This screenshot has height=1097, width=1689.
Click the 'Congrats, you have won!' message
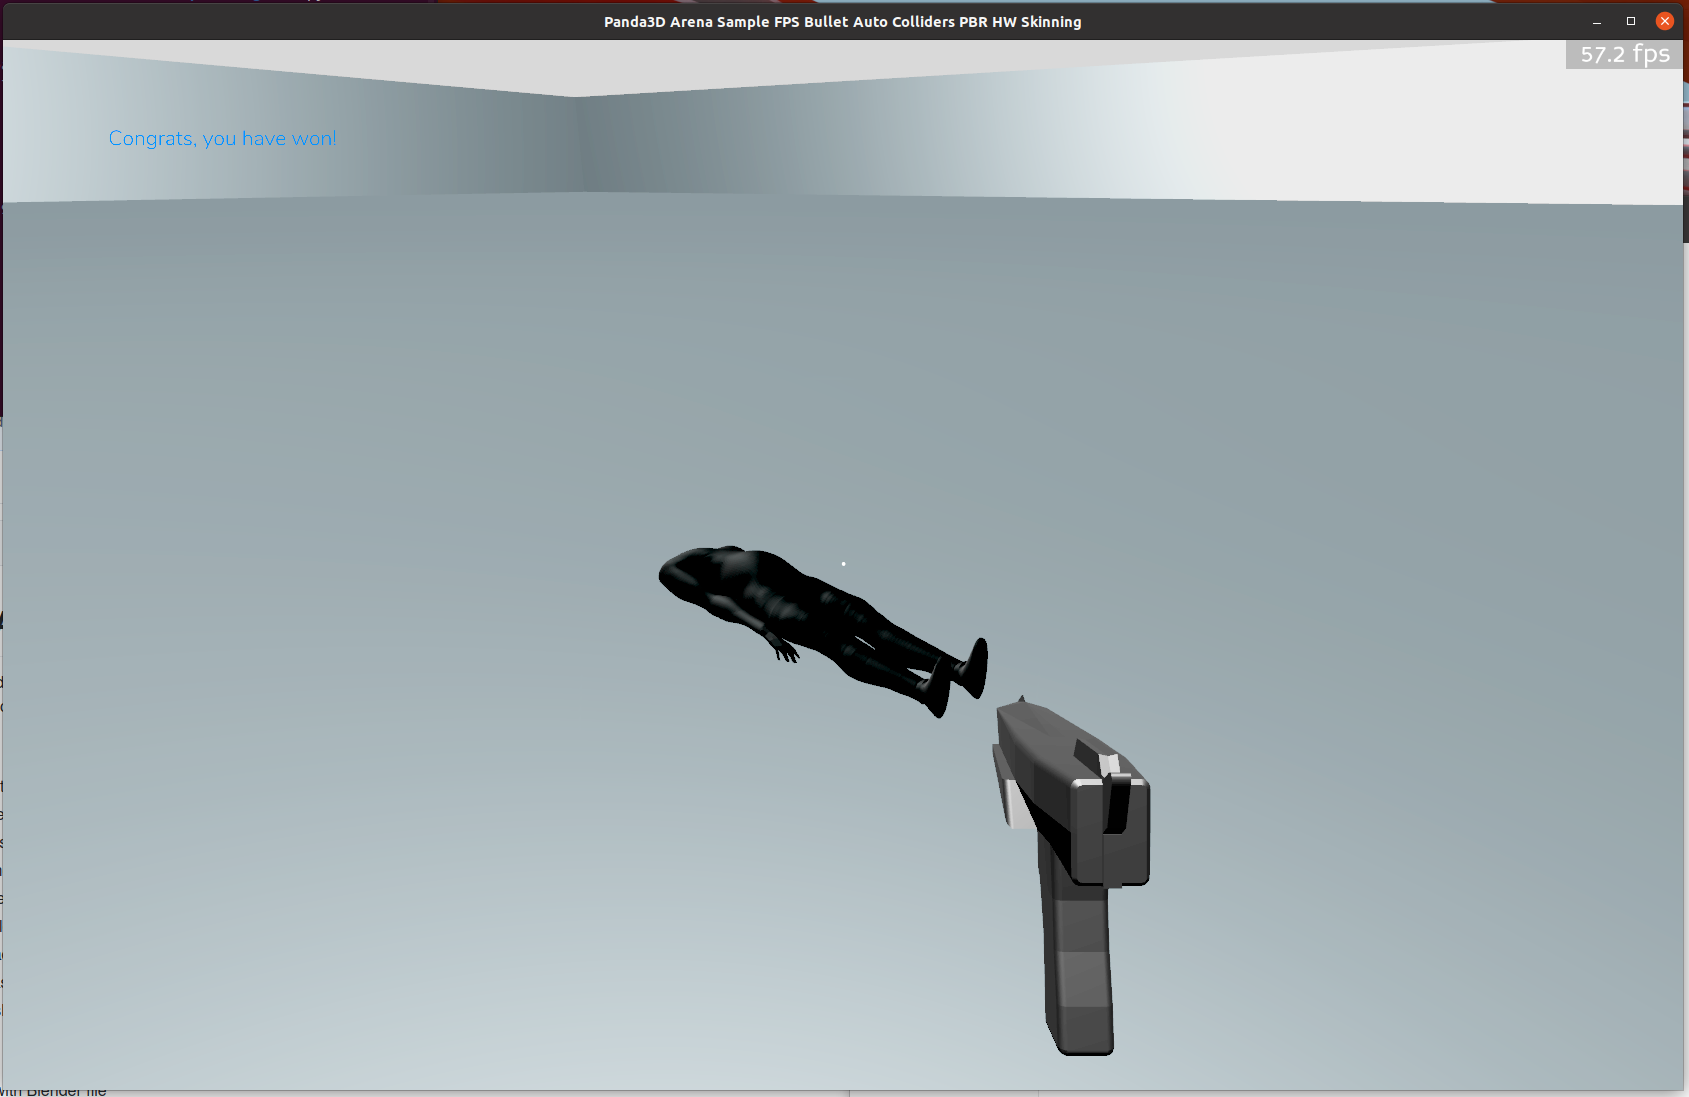point(221,138)
